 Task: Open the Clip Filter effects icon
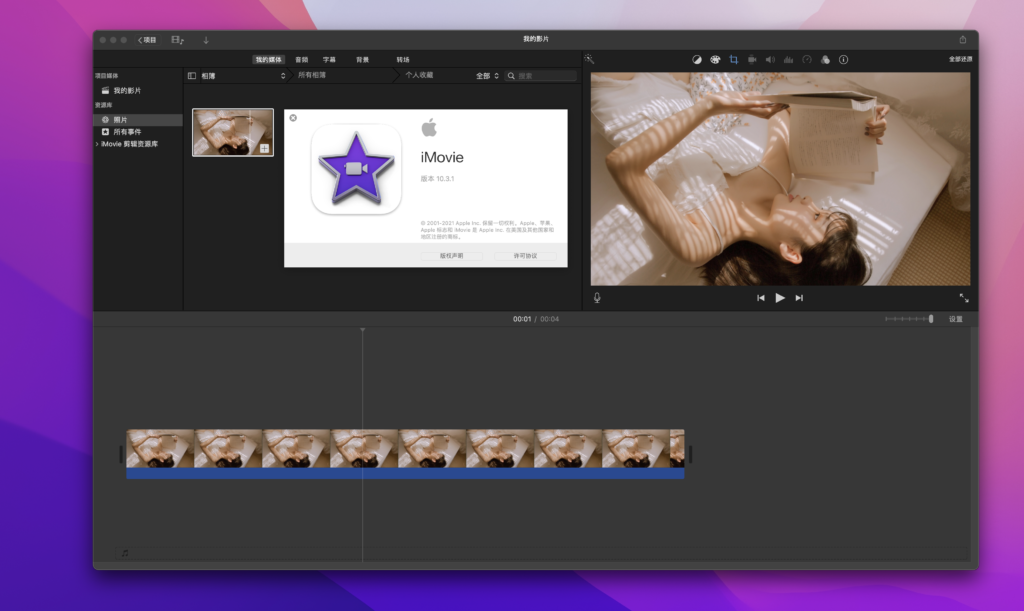[x=825, y=59]
